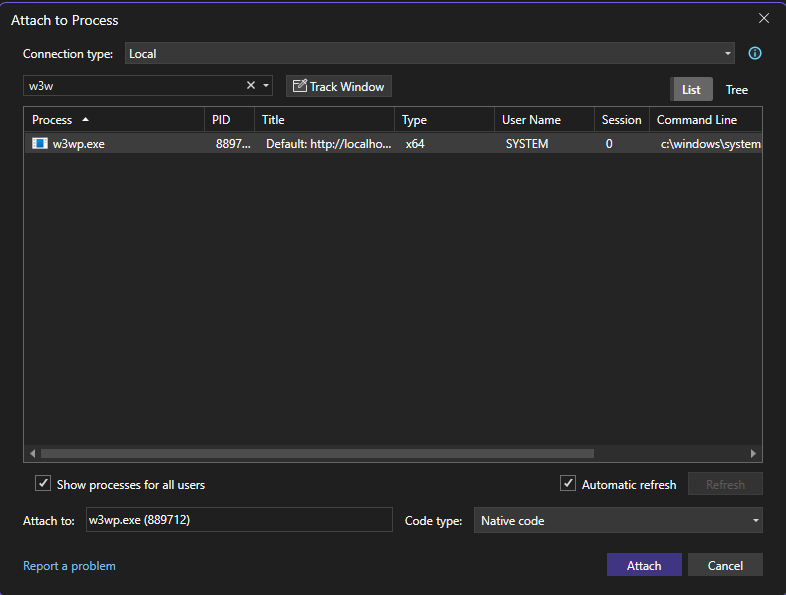This screenshot has height=595, width=786.
Task: Click the connection type info icon
Action: [755, 54]
